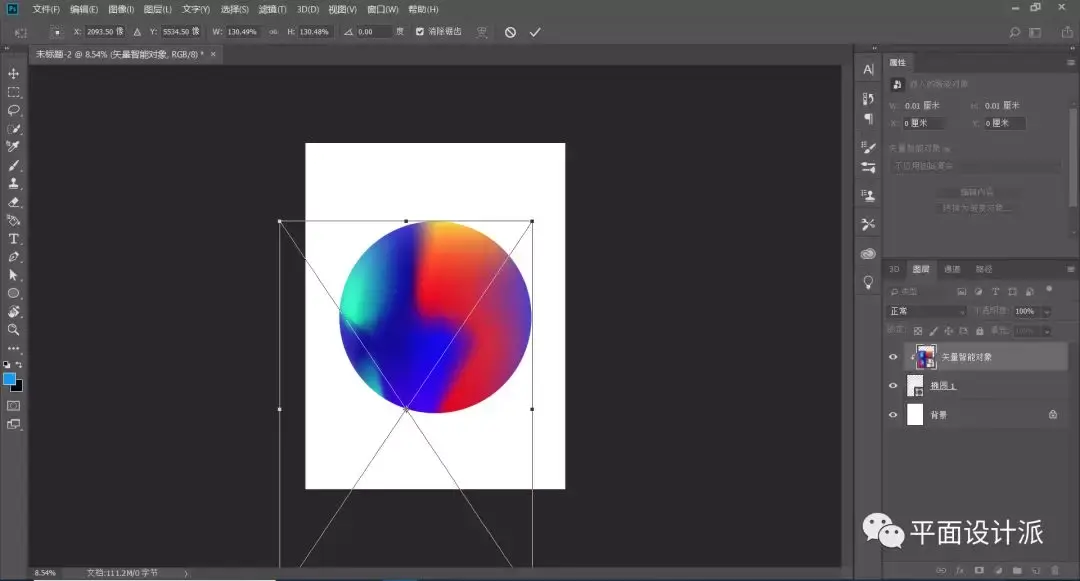Switch to the 通道 channels tab

(x=952, y=269)
